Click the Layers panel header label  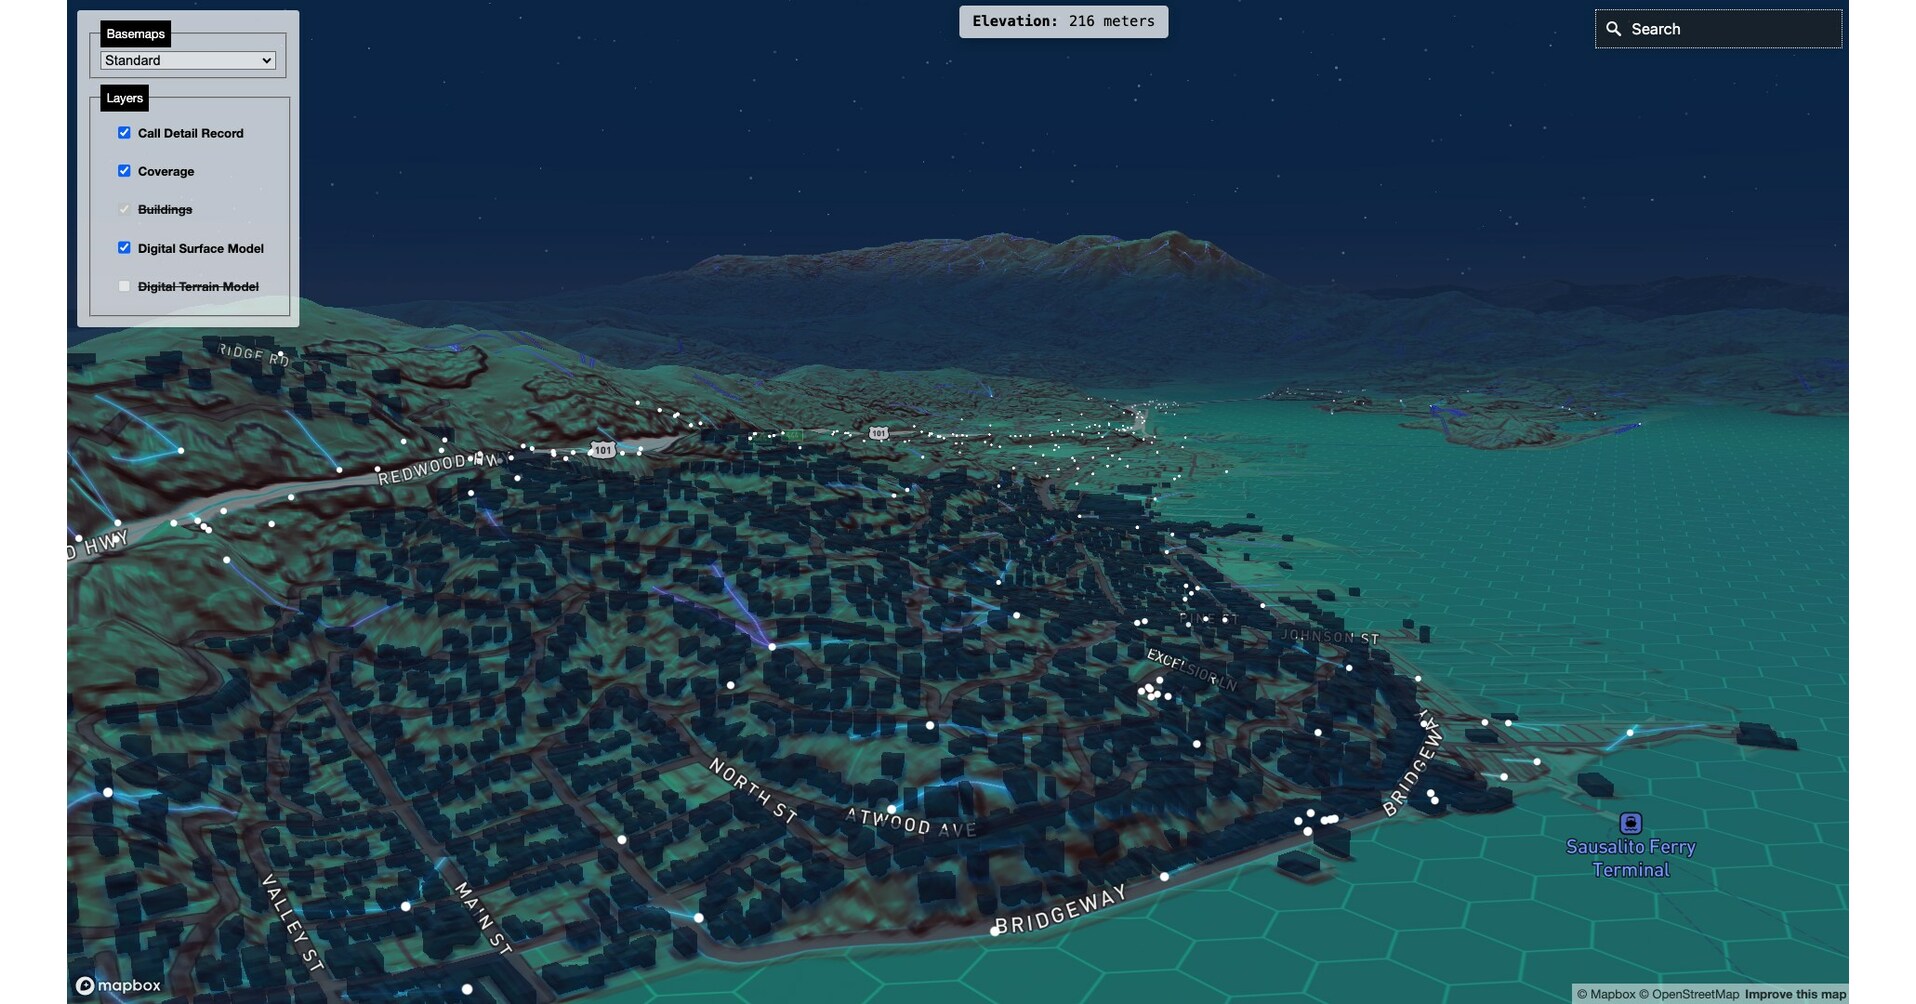click(x=124, y=97)
